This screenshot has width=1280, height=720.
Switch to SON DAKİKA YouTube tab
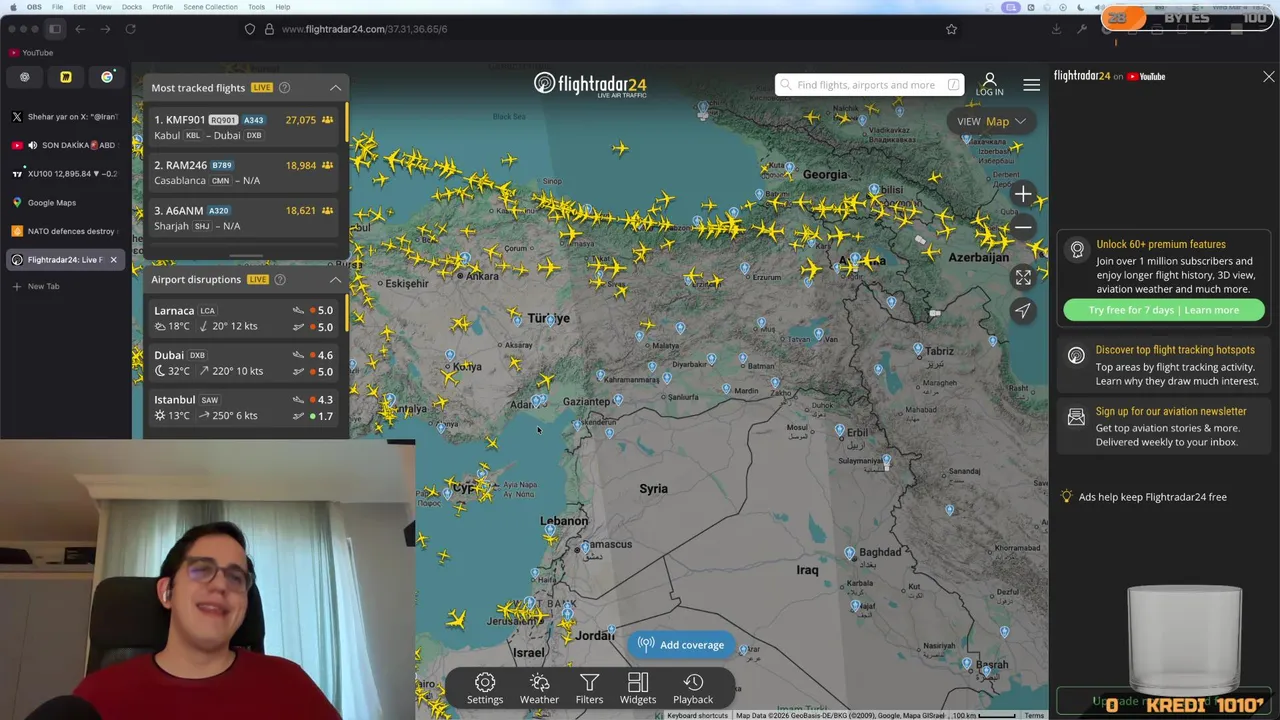(65, 145)
